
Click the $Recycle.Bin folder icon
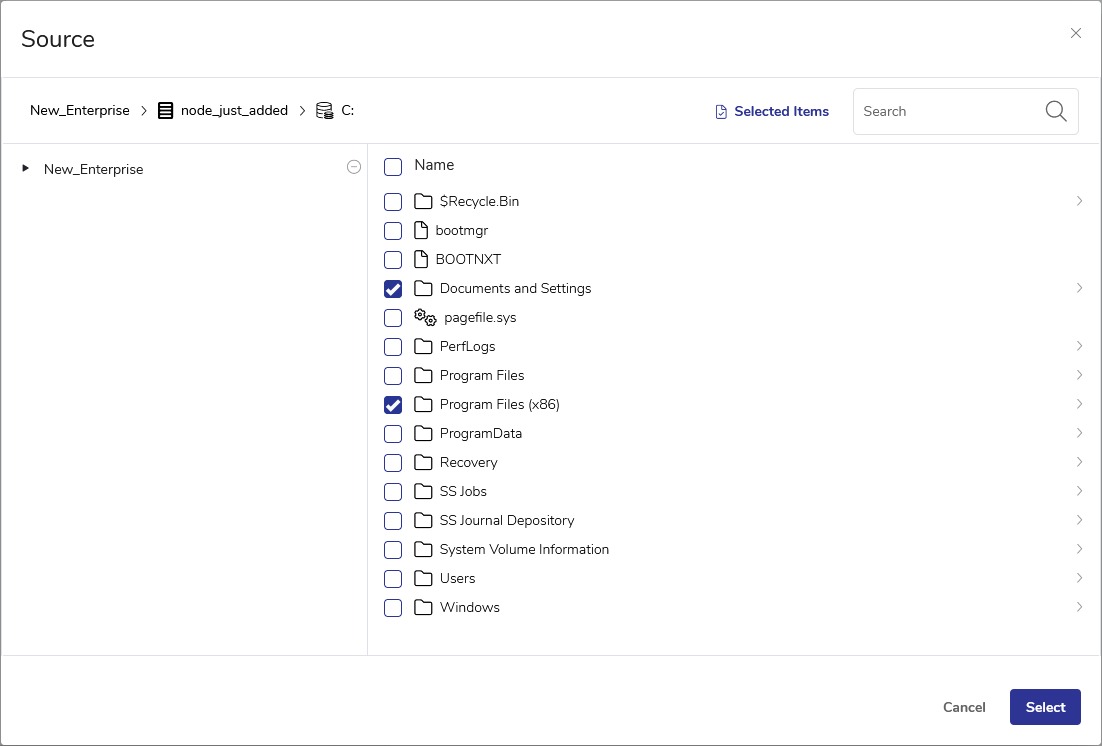(x=423, y=201)
